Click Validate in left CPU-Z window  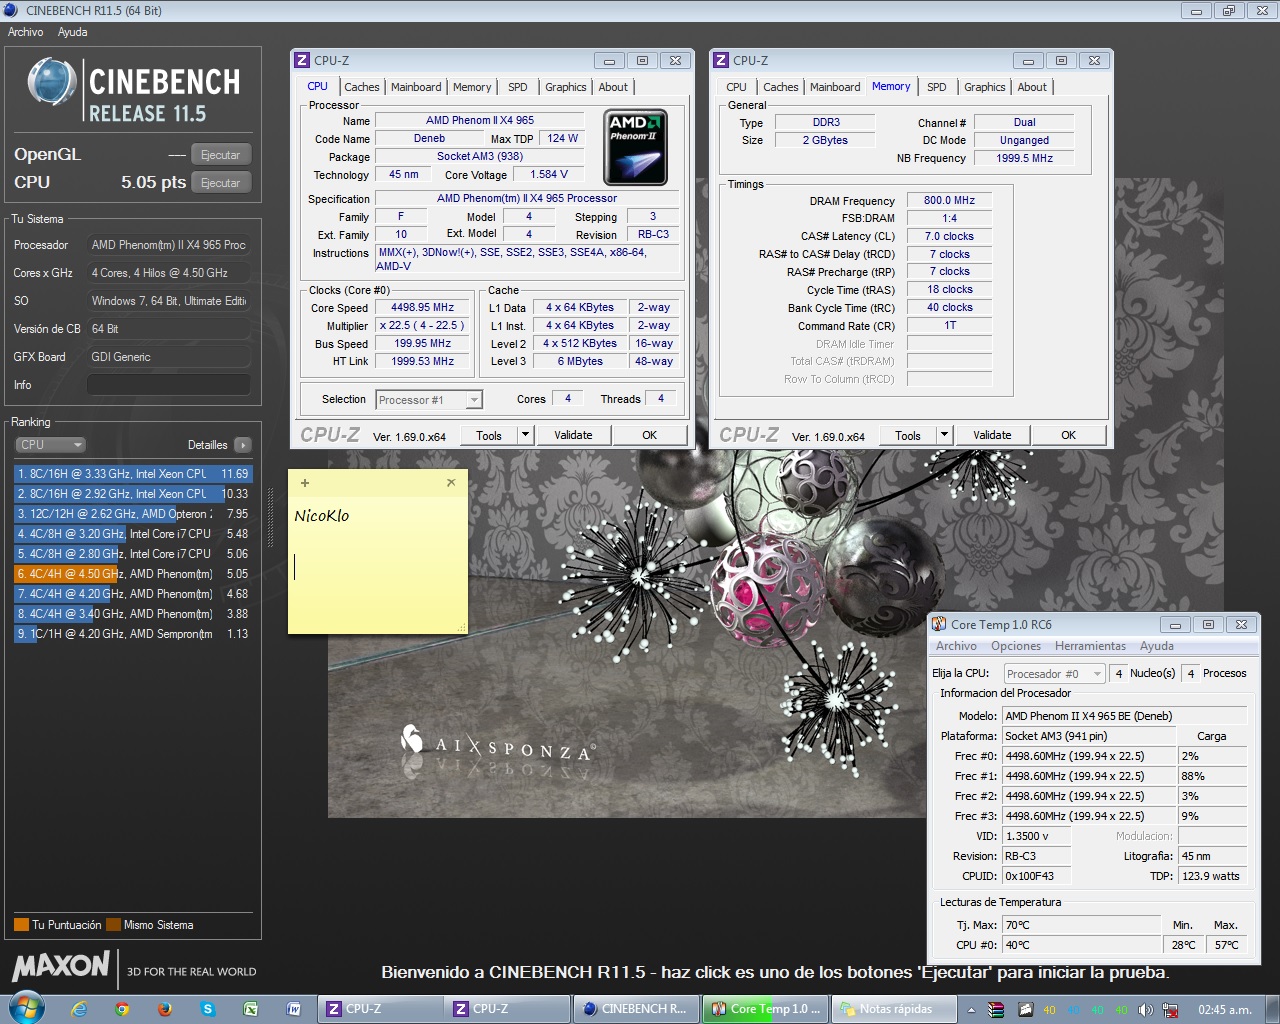tap(573, 435)
